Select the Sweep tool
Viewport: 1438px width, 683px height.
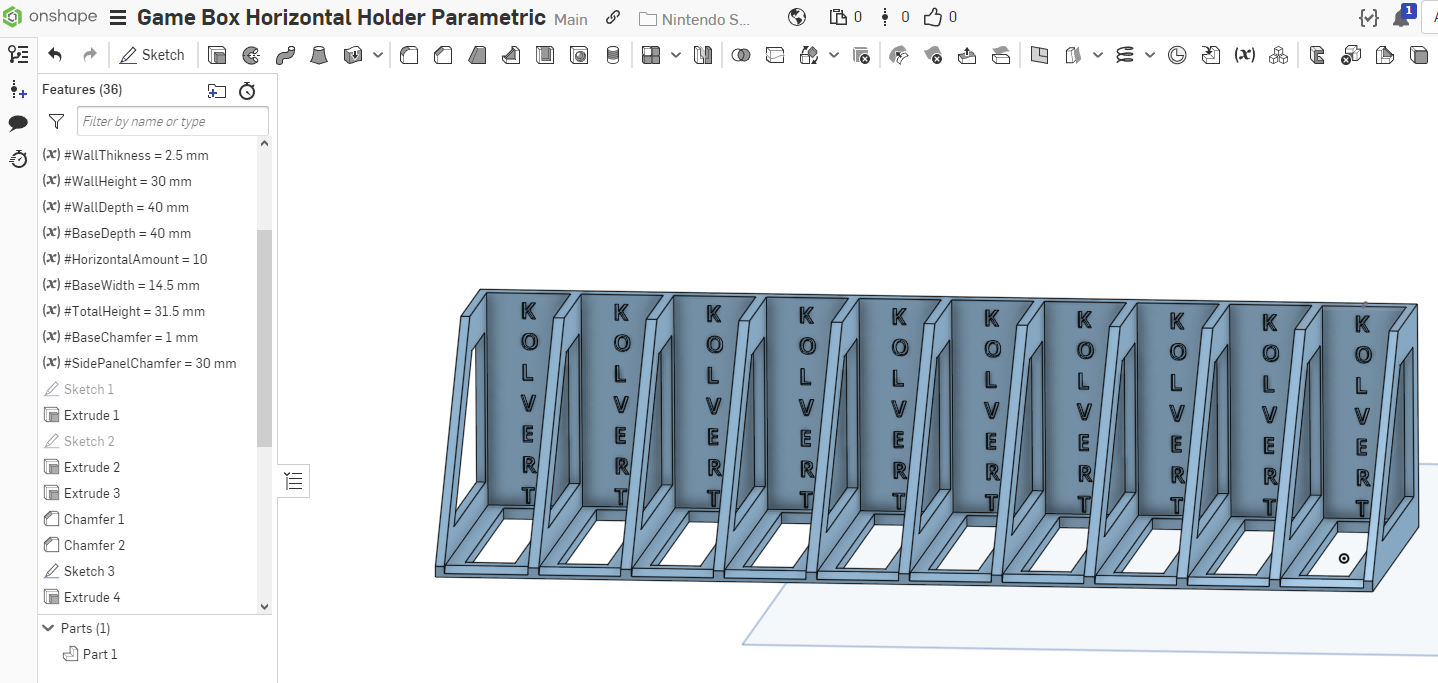[285, 55]
